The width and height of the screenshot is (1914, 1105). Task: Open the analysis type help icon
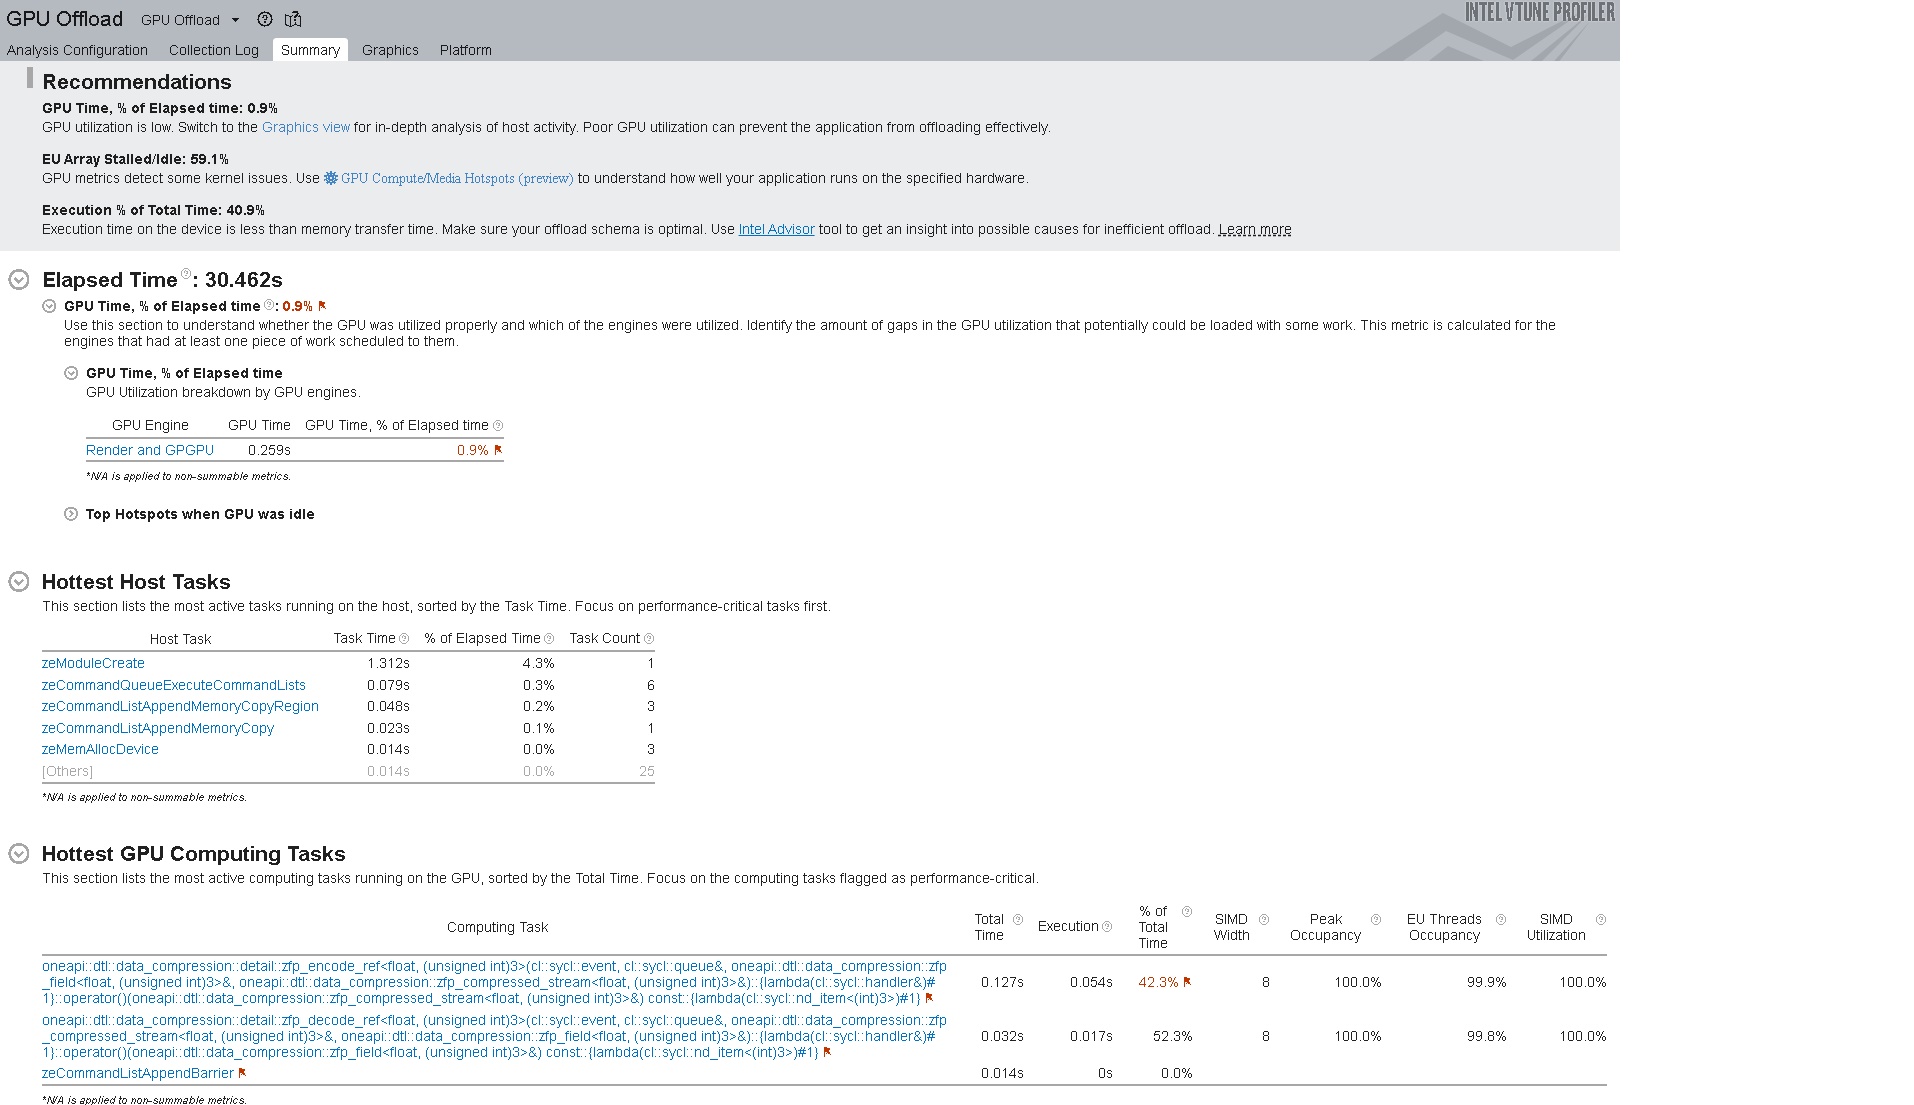(x=264, y=19)
